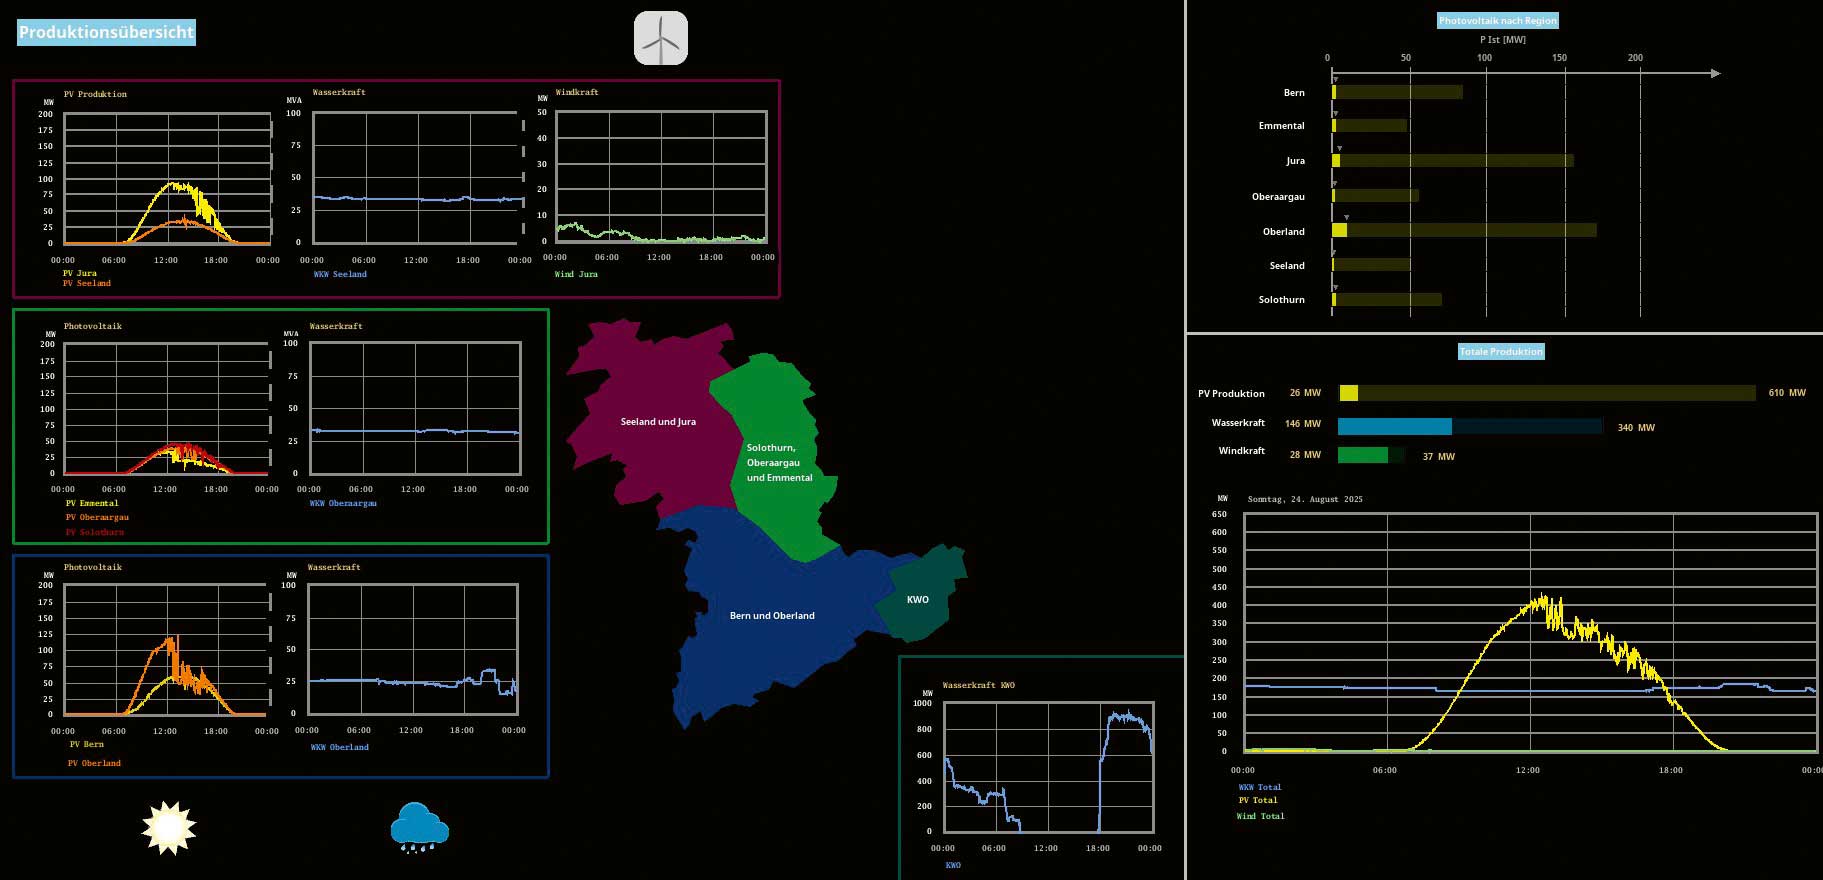Open the Windkraft chart in top panel
The image size is (1823, 880).
(x=661, y=177)
